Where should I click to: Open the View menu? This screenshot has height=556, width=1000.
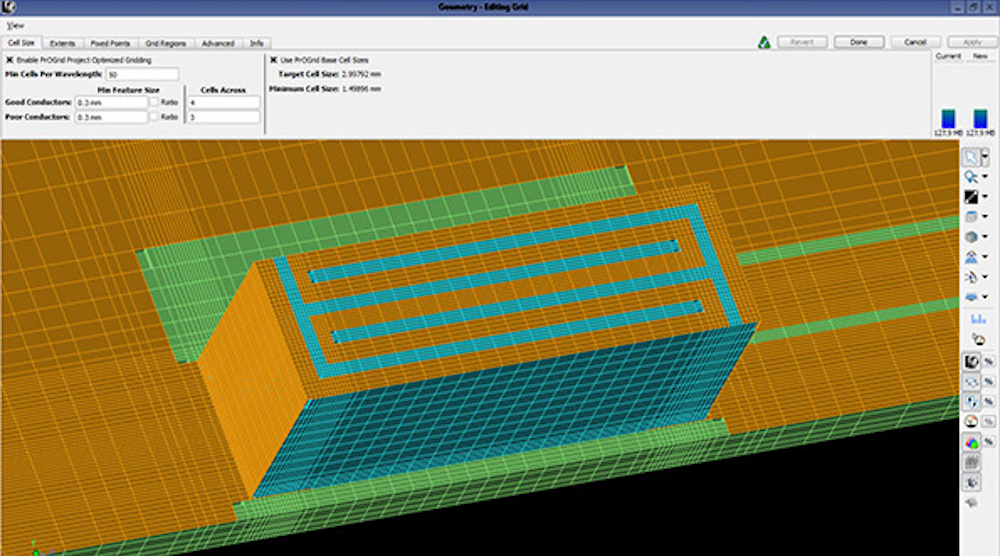[x=15, y=24]
